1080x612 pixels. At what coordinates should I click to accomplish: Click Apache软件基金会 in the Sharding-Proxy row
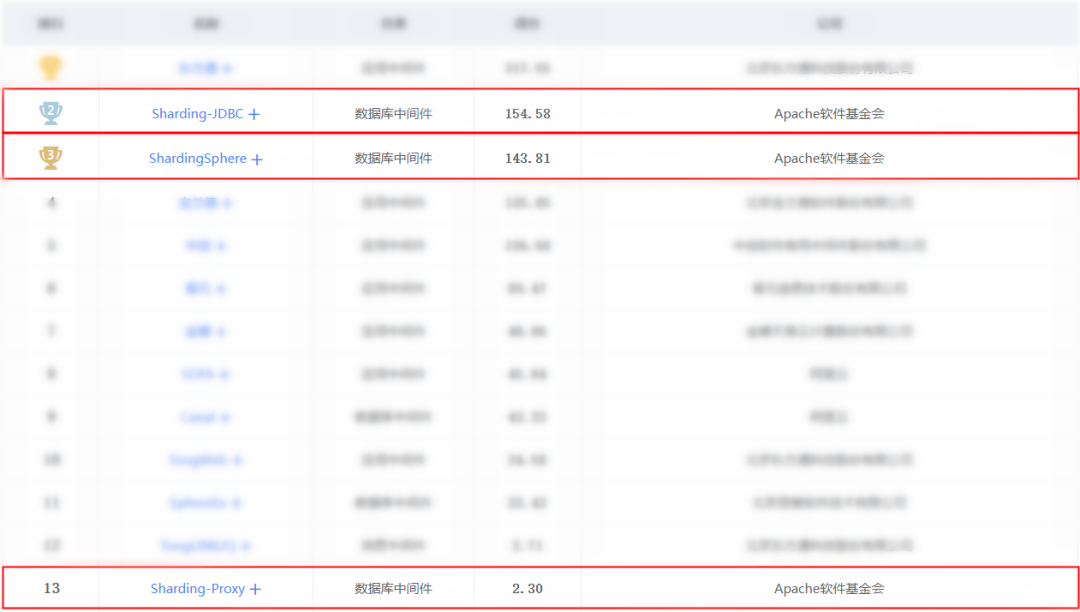pos(829,589)
